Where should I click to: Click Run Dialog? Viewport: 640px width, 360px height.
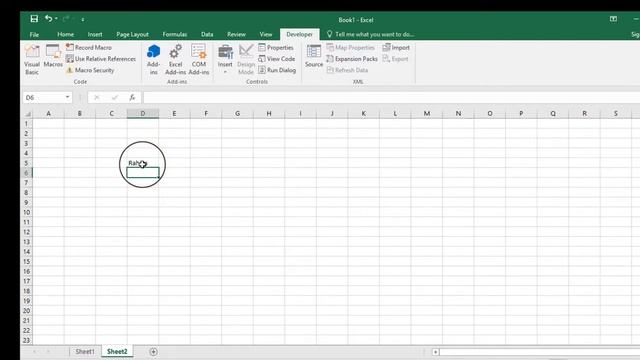coord(277,70)
